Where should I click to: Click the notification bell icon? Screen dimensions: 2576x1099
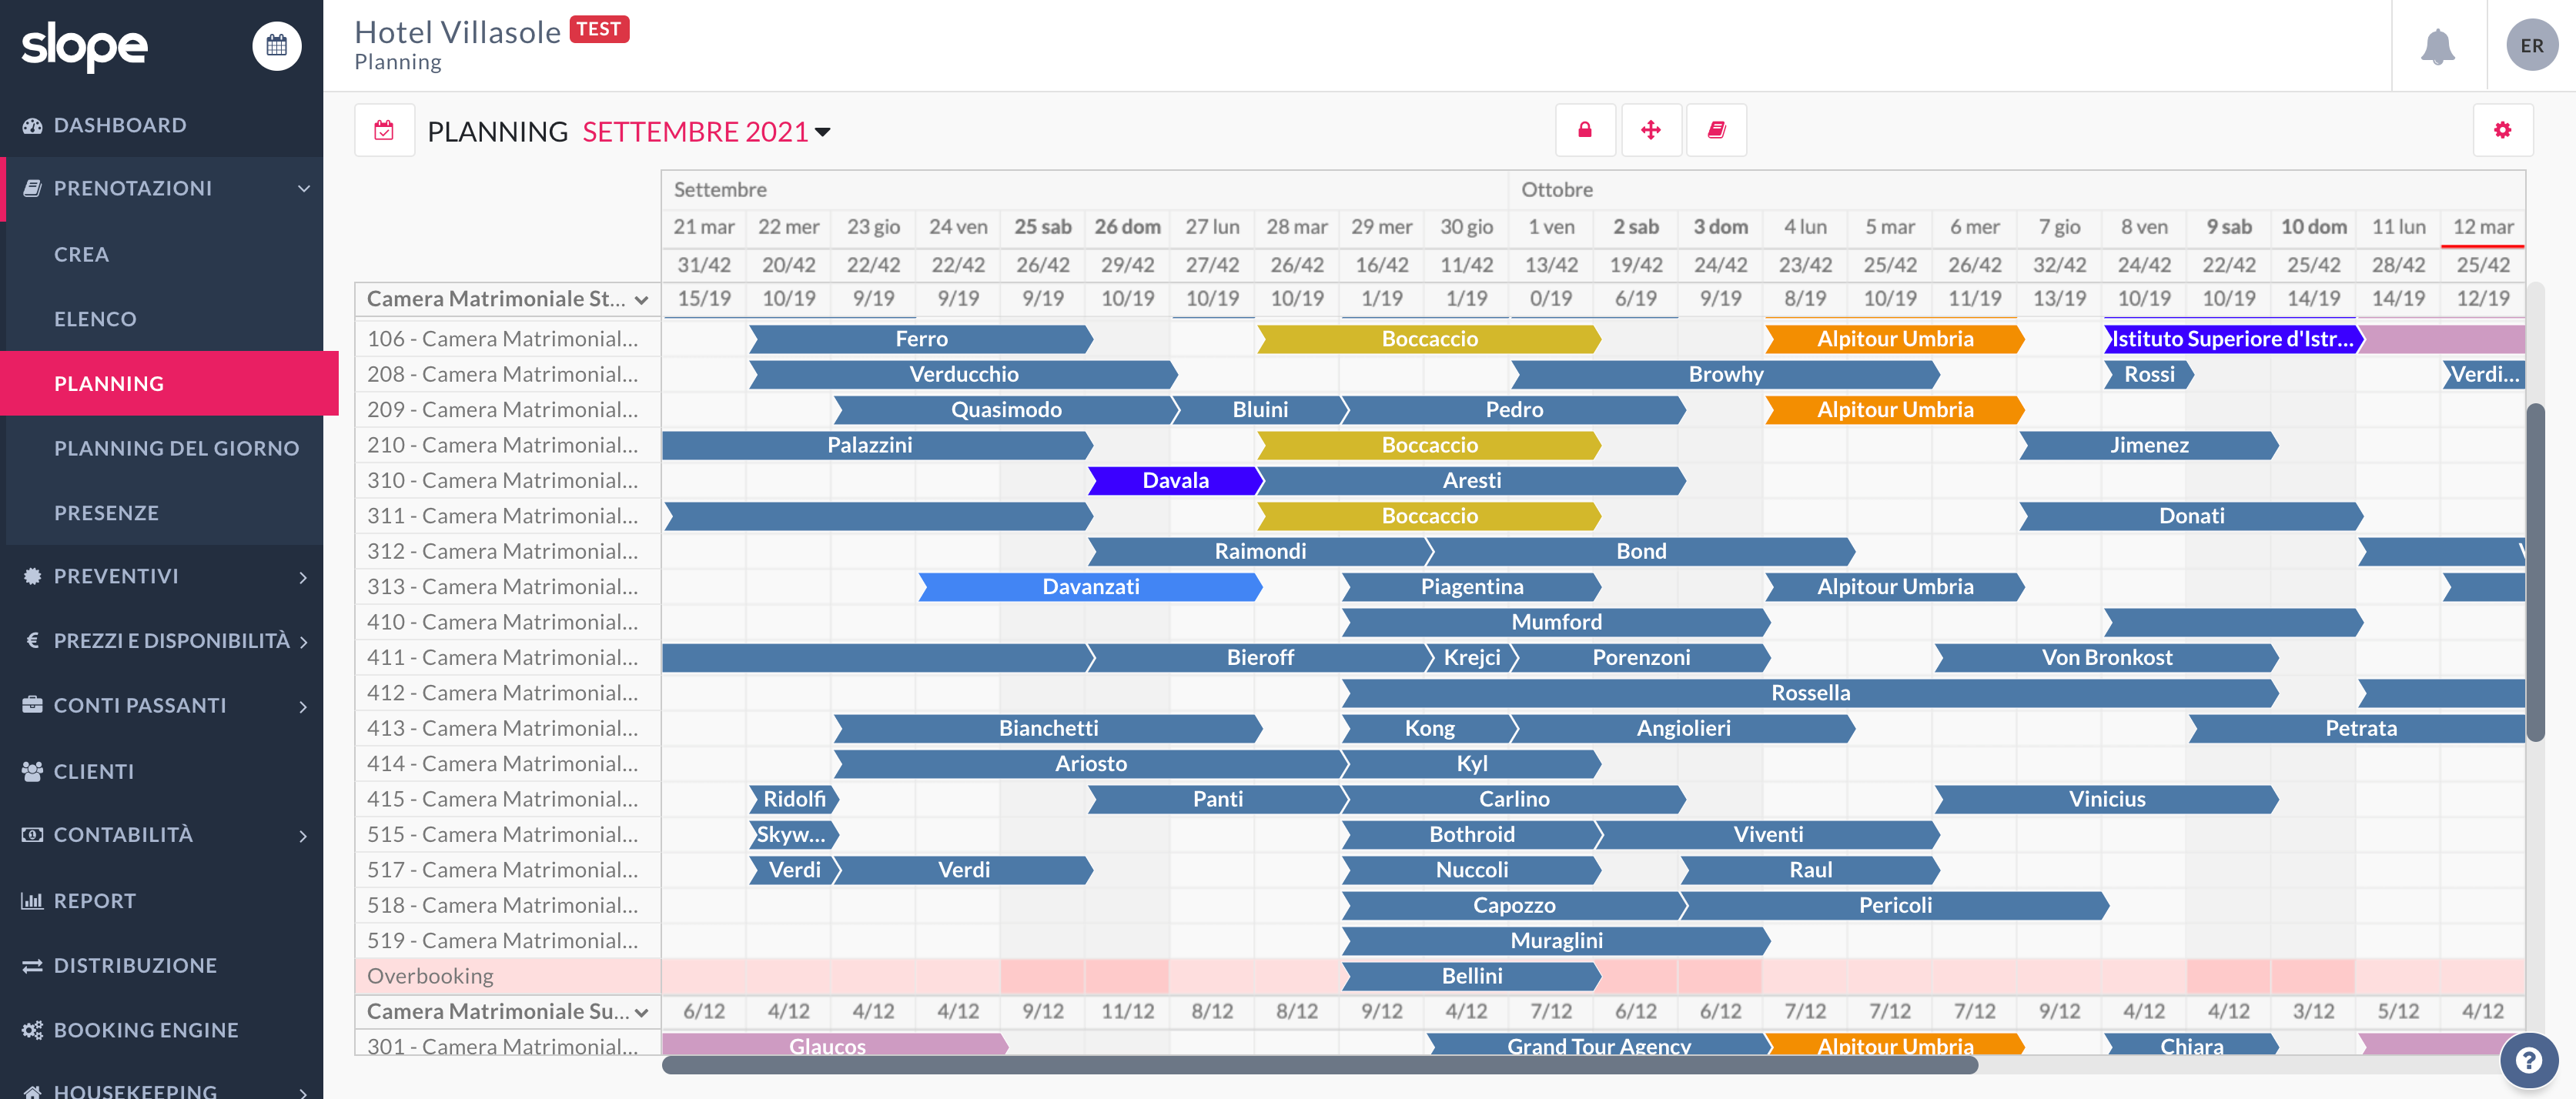(x=2437, y=46)
